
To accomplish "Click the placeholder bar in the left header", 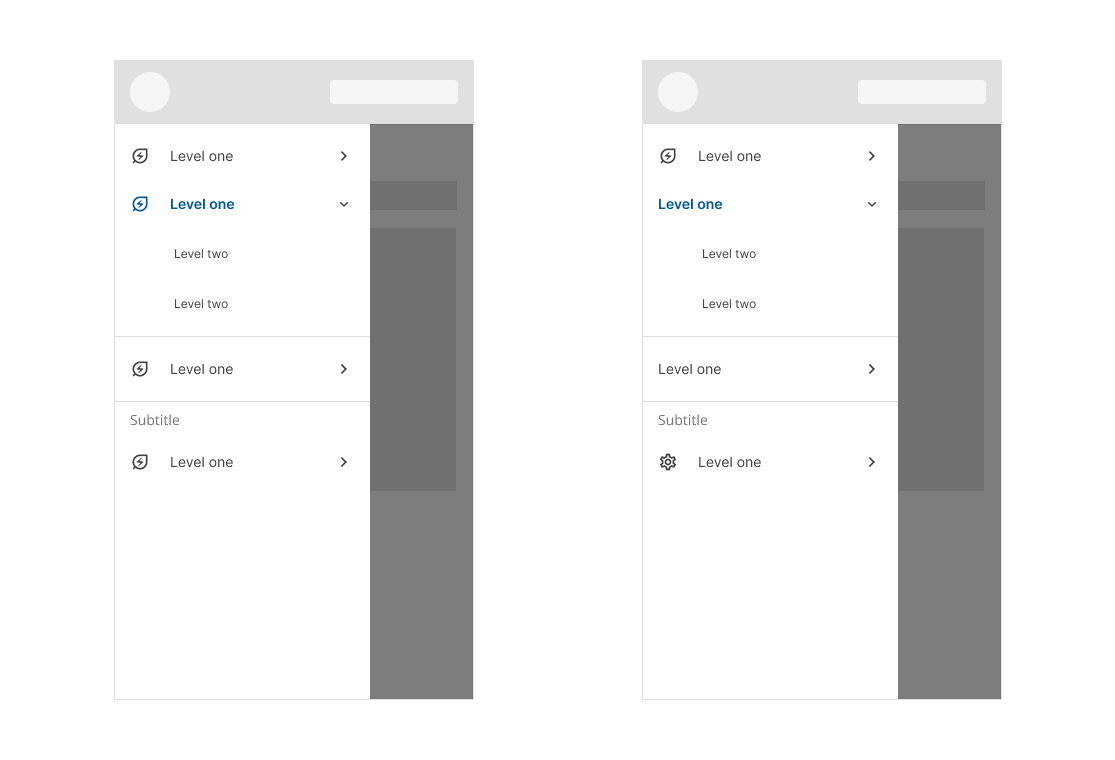I will click(394, 92).
